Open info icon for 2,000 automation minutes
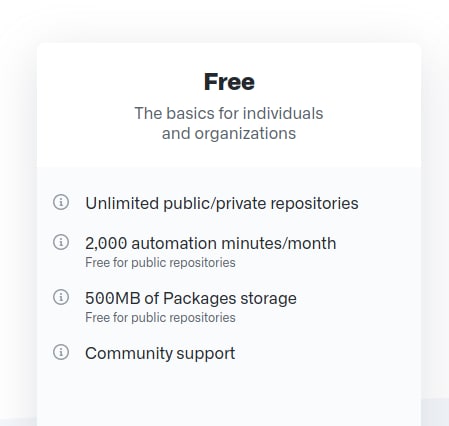 [61, 242]
